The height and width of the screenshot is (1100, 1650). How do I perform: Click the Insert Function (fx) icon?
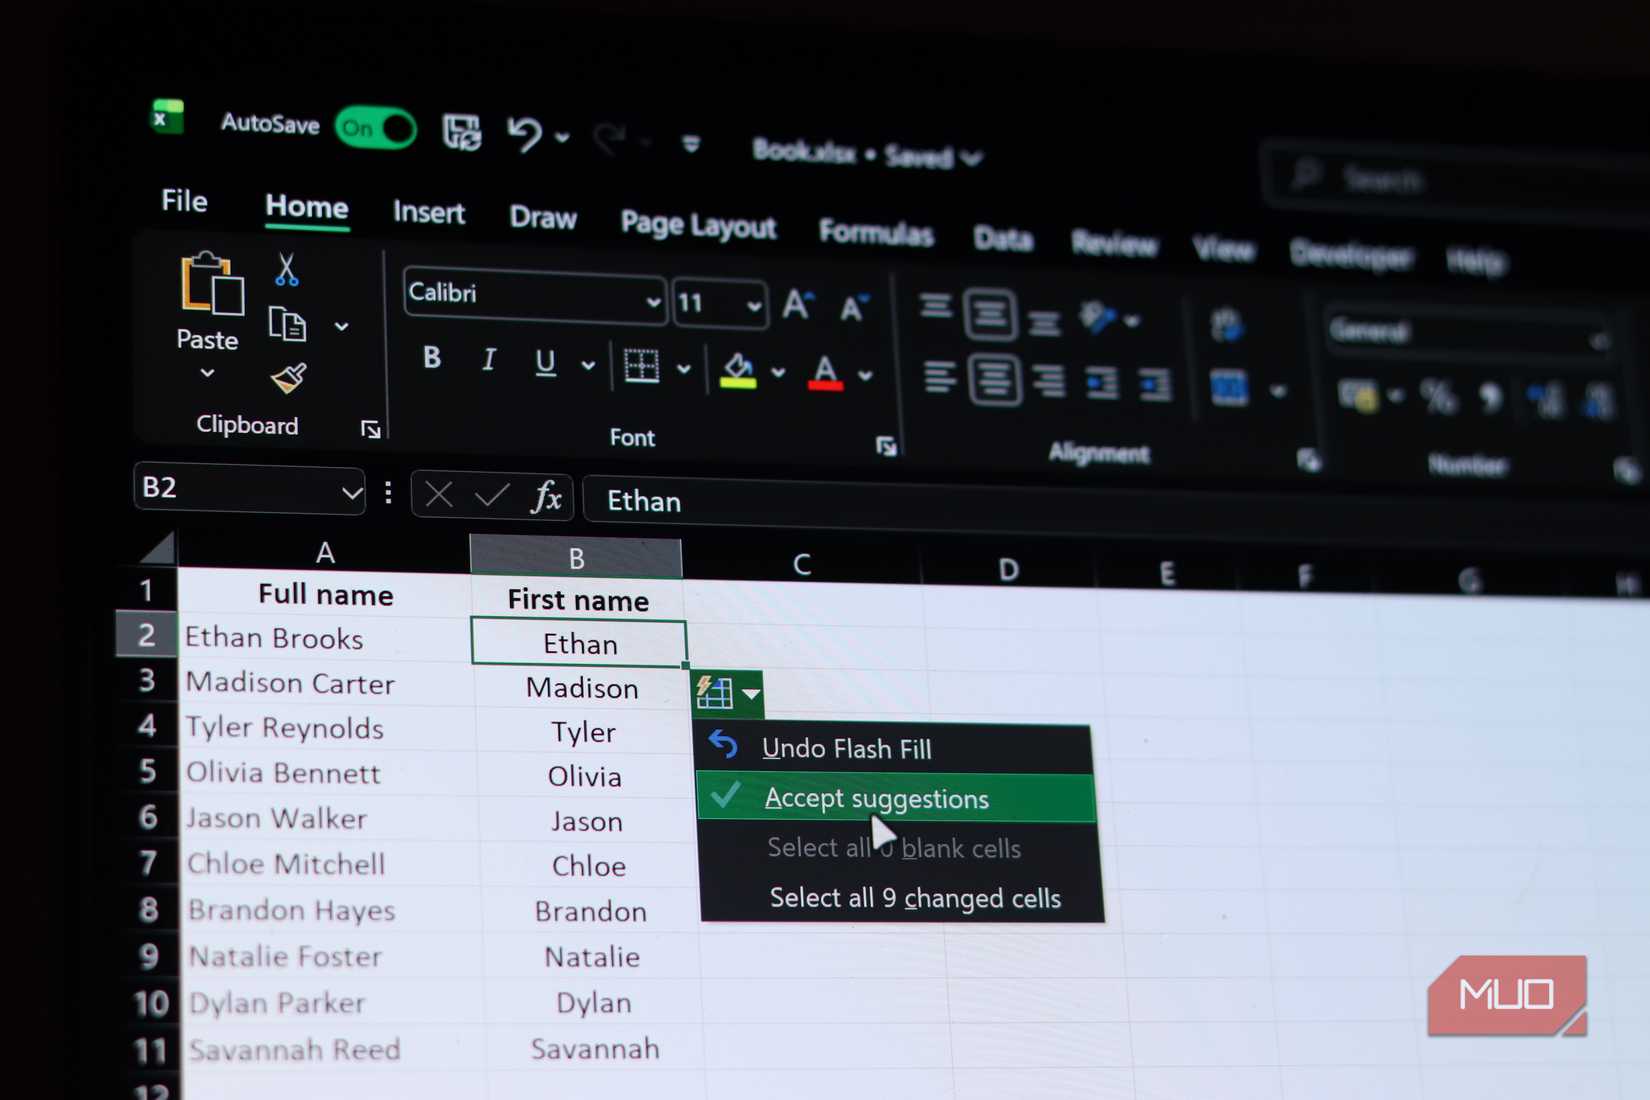click(545, 497)
